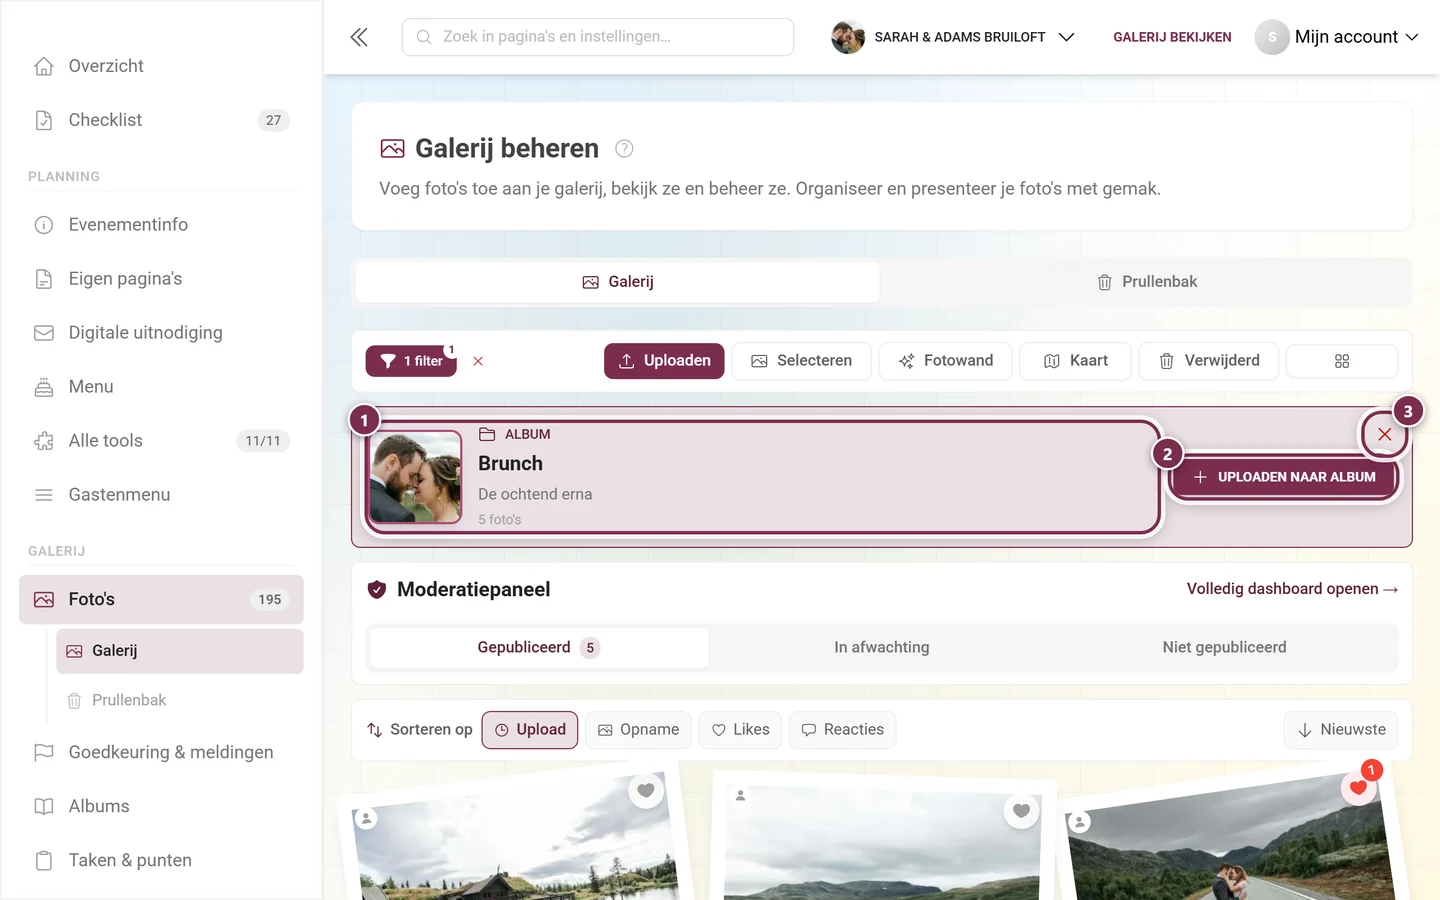1440x900 pixels.
Task: Focus the page and settings search field
Action: 598,37
